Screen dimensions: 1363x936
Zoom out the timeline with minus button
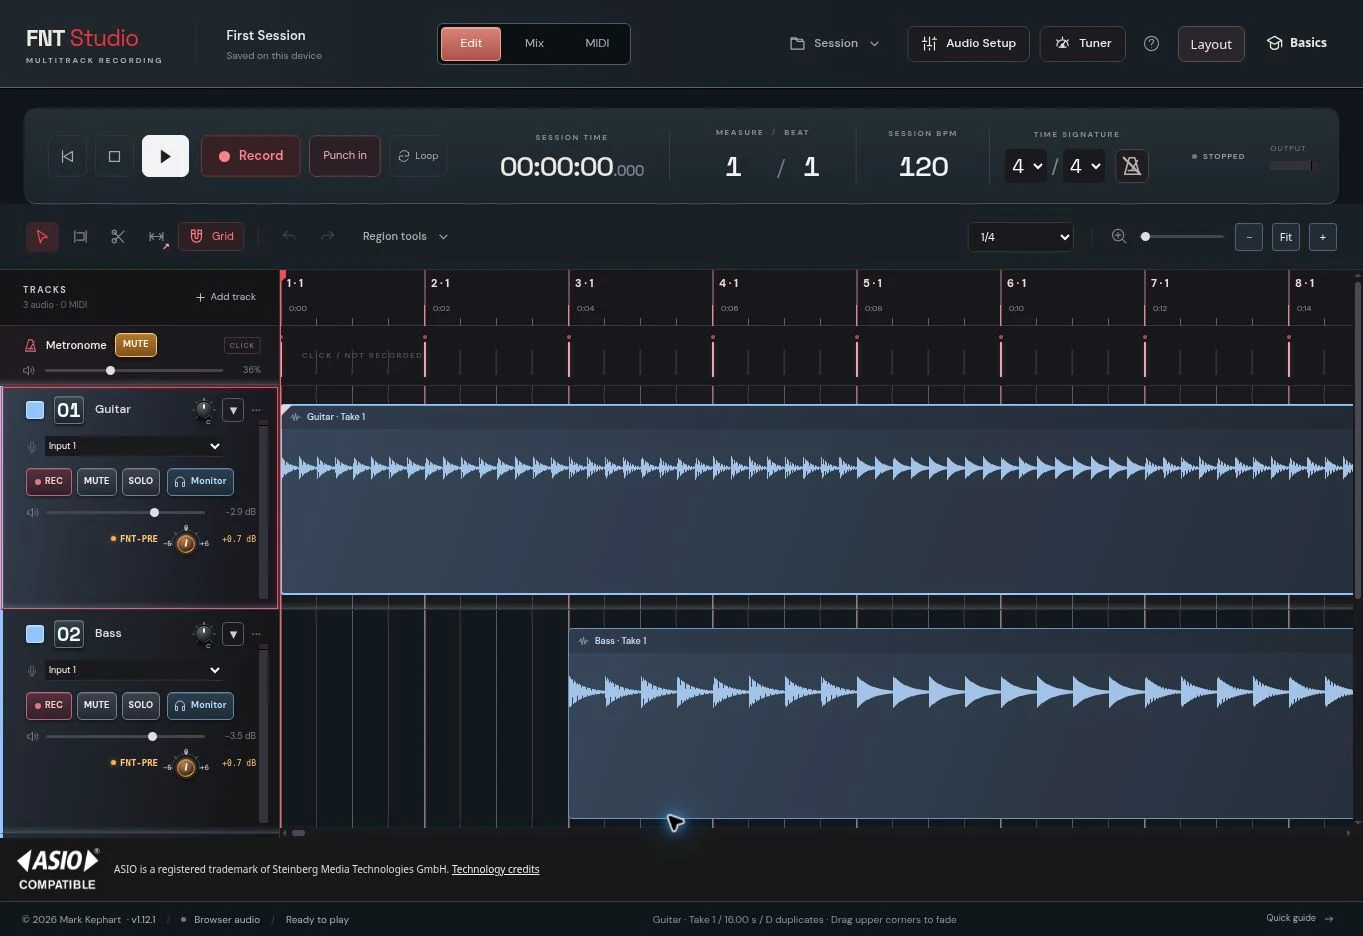tap(1249, 237)
